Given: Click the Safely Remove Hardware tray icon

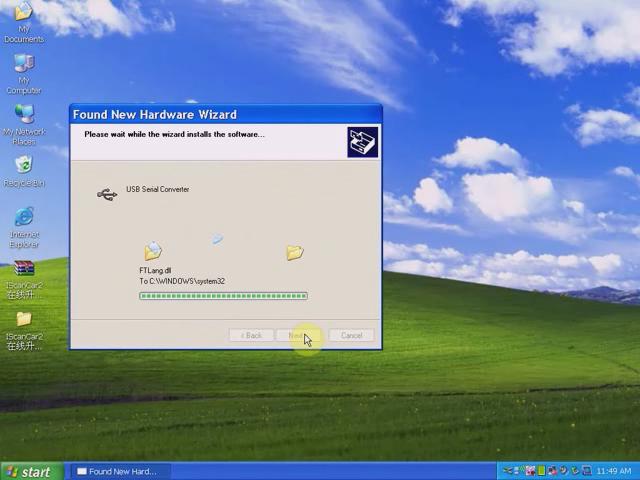Looking at the screenshot, I should point(575,471).
